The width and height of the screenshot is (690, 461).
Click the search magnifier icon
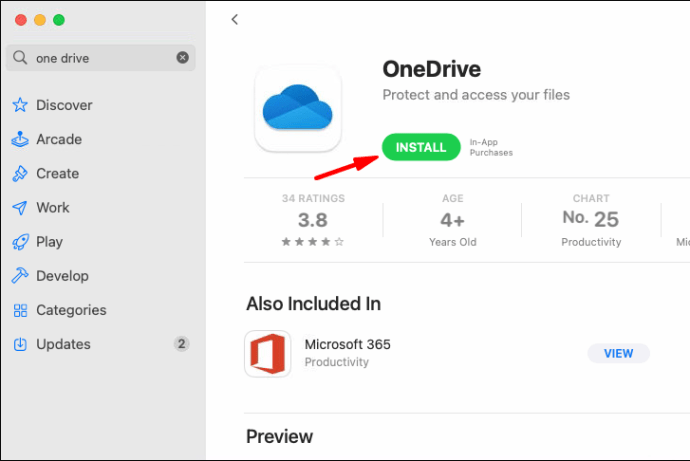pos(20,57)
